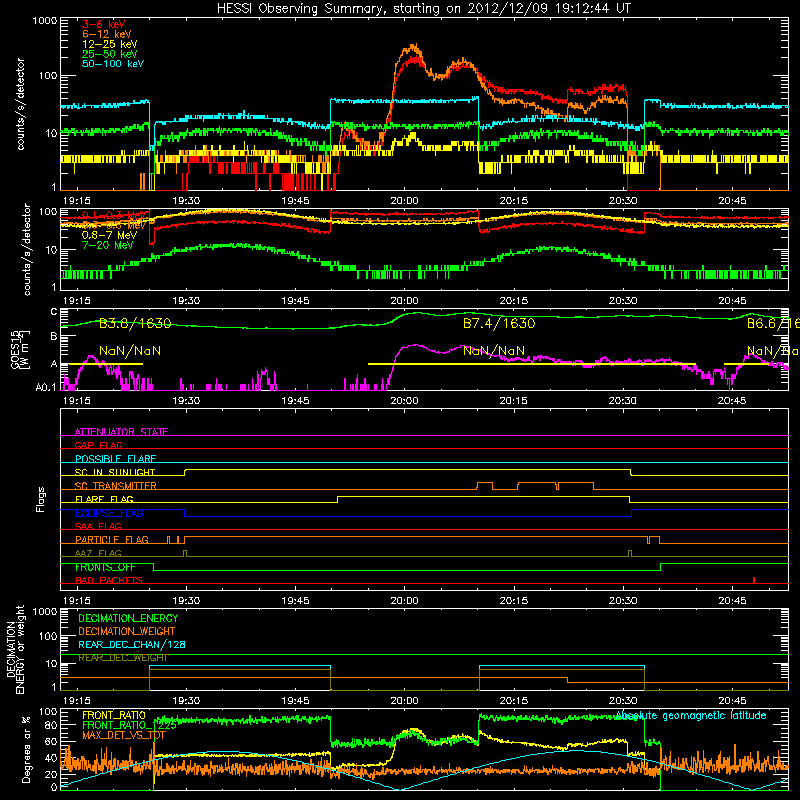Click the DECIMATION_WEIGHT legend label

pyautogui.click(x=127, y=632)
